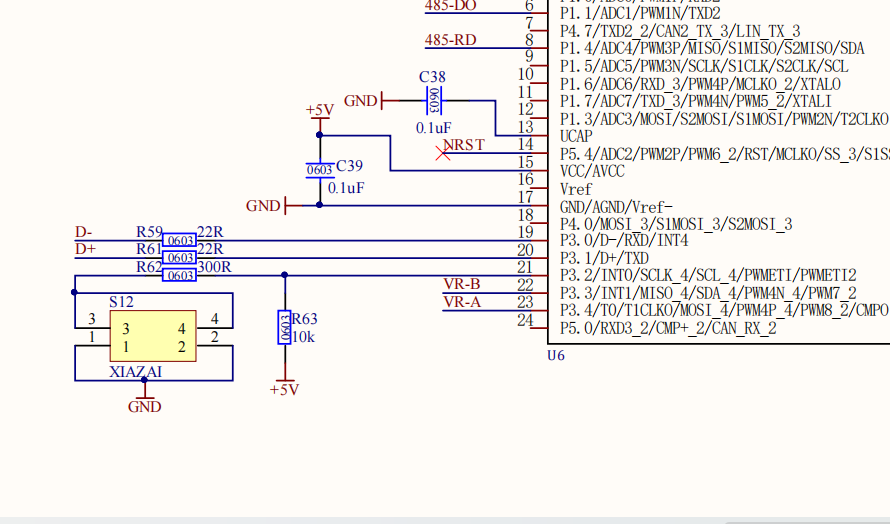The image size is (890, 524).
Task: Click the P3.1/D+/TXD pin name
Action: point(604,258)
